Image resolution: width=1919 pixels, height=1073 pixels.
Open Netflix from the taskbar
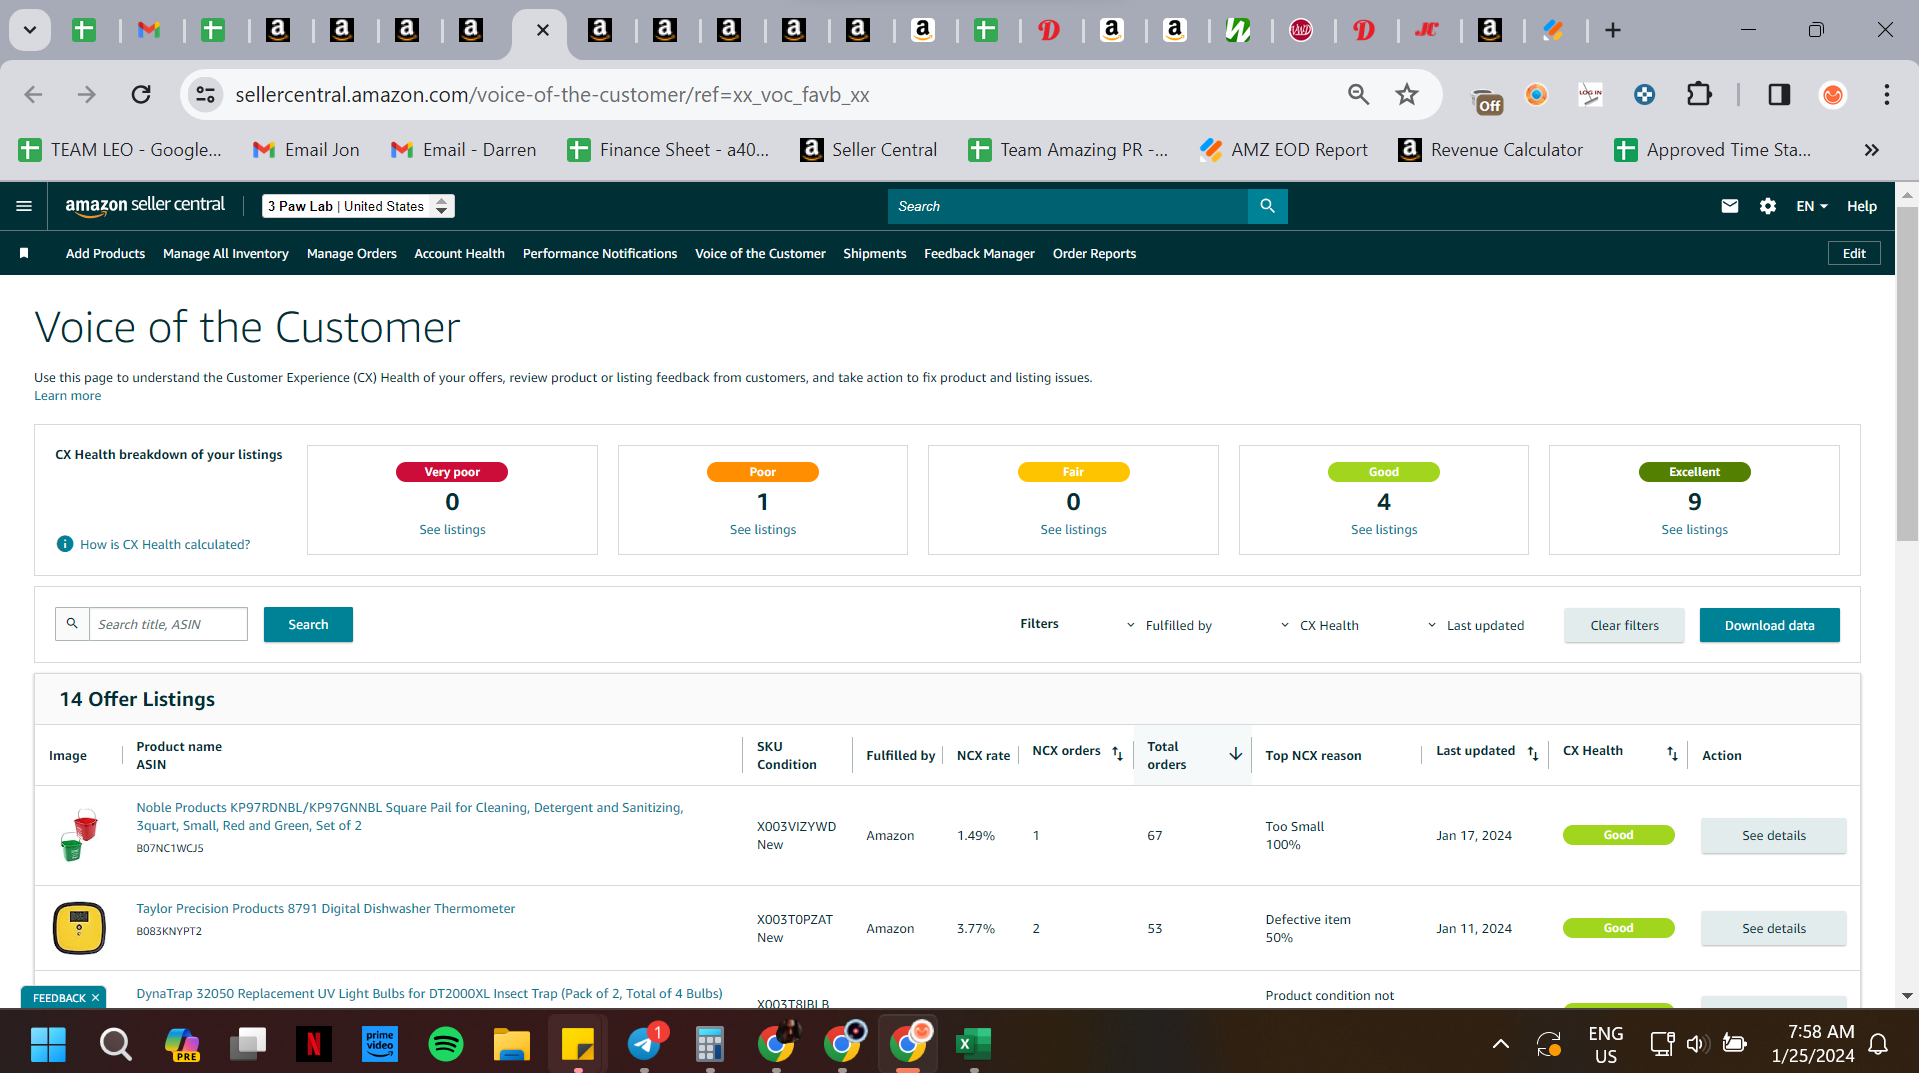tap(313, 1044)
